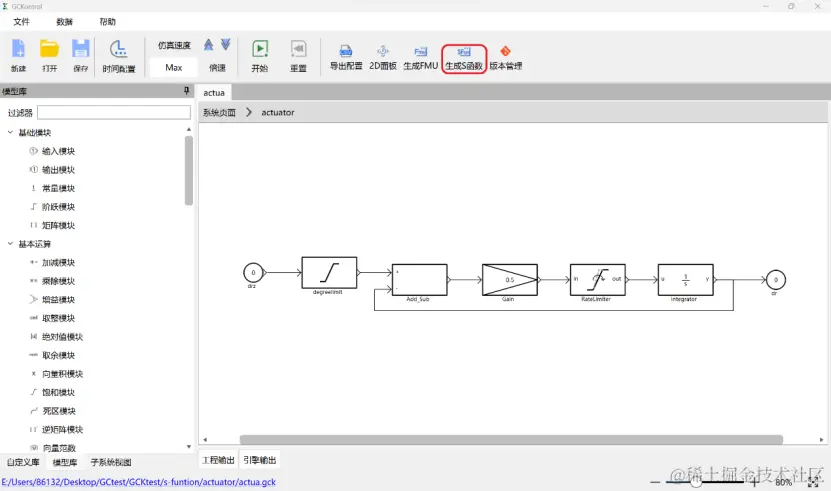
Task: Select 绝对值模块 in the library
Action: 62,337
